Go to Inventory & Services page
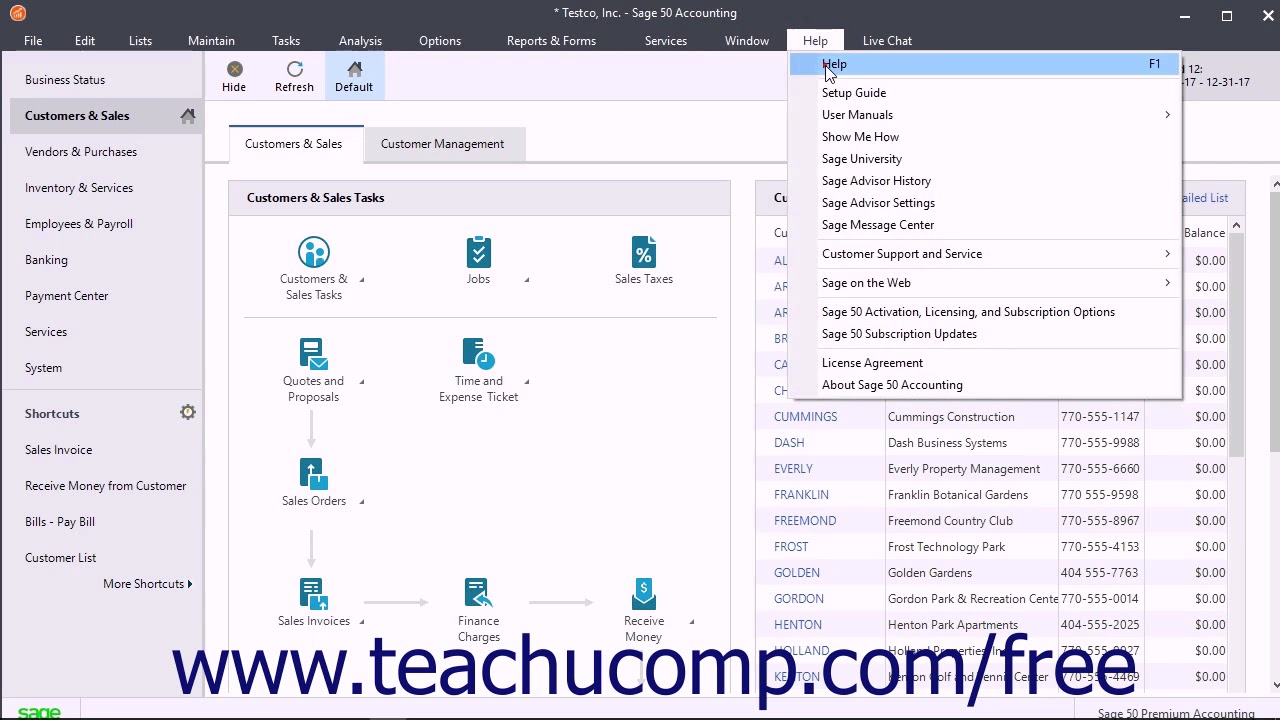Screen dimensions: 1280x720 (x=79, y=188)
